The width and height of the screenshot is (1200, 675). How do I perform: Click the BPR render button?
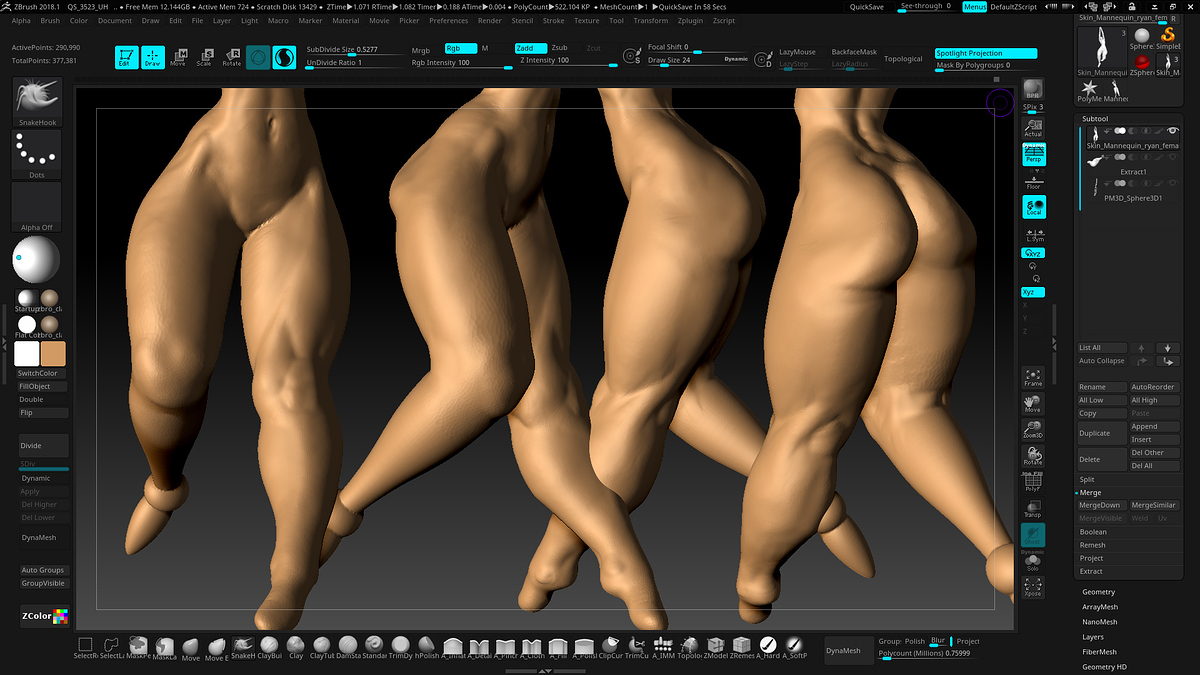(1033, 90)
